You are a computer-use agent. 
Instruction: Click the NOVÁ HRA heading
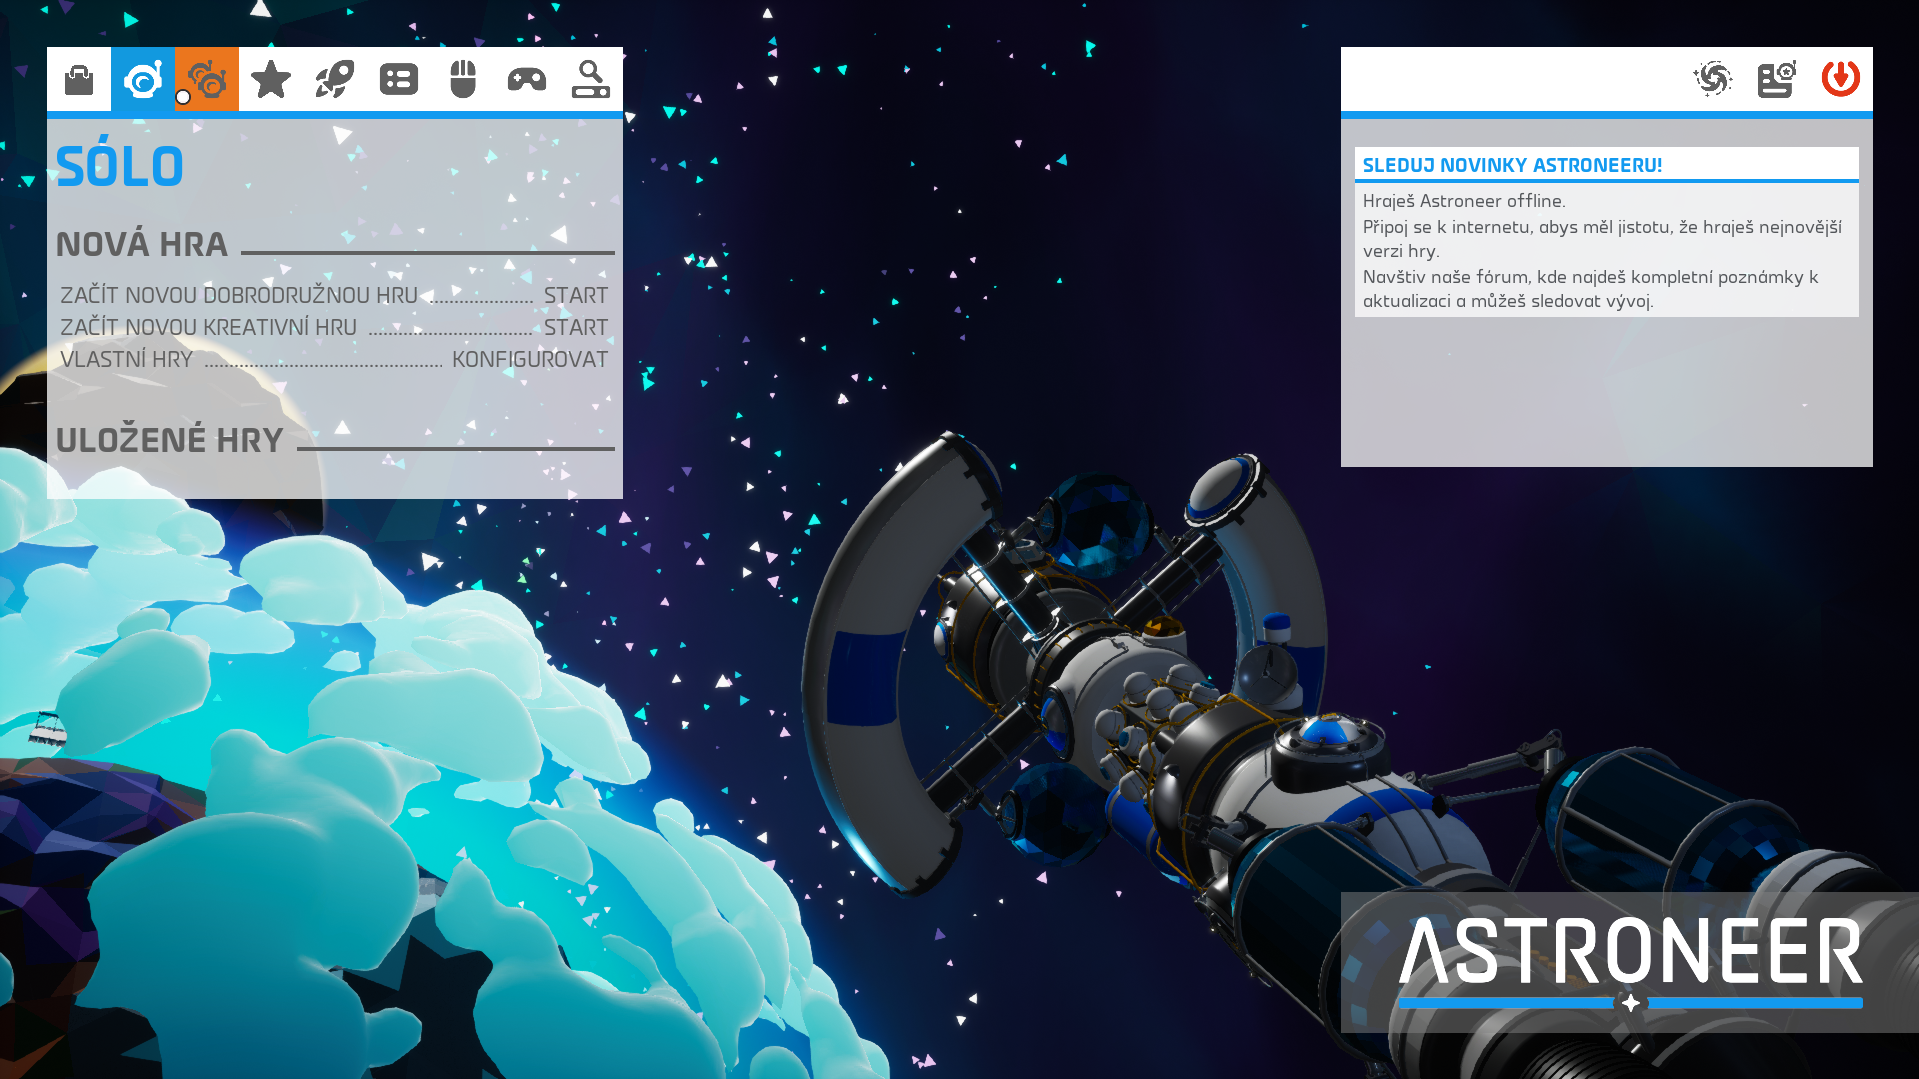click(142, 244)
